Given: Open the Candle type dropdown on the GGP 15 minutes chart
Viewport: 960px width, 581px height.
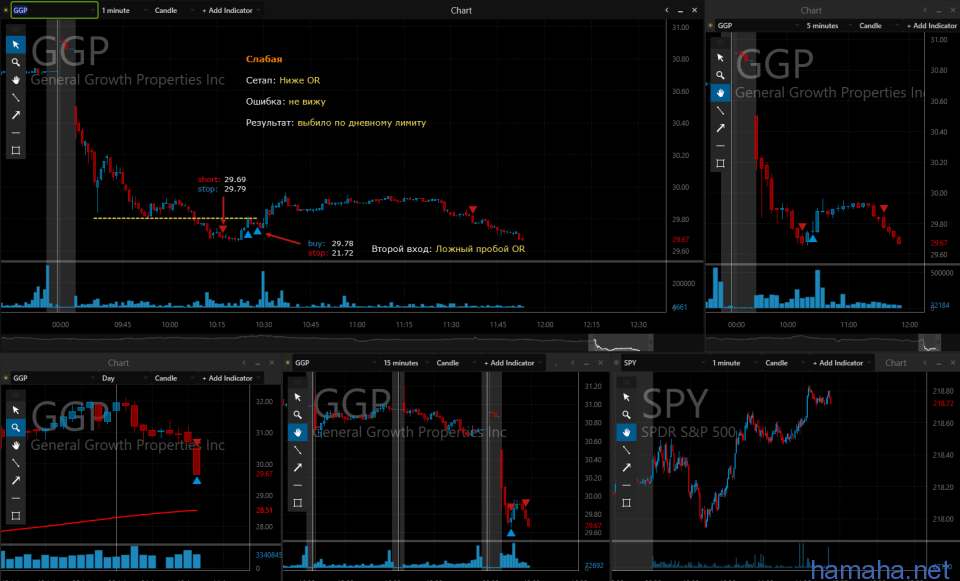Looking at the screenshot, I should pos(456,363).
